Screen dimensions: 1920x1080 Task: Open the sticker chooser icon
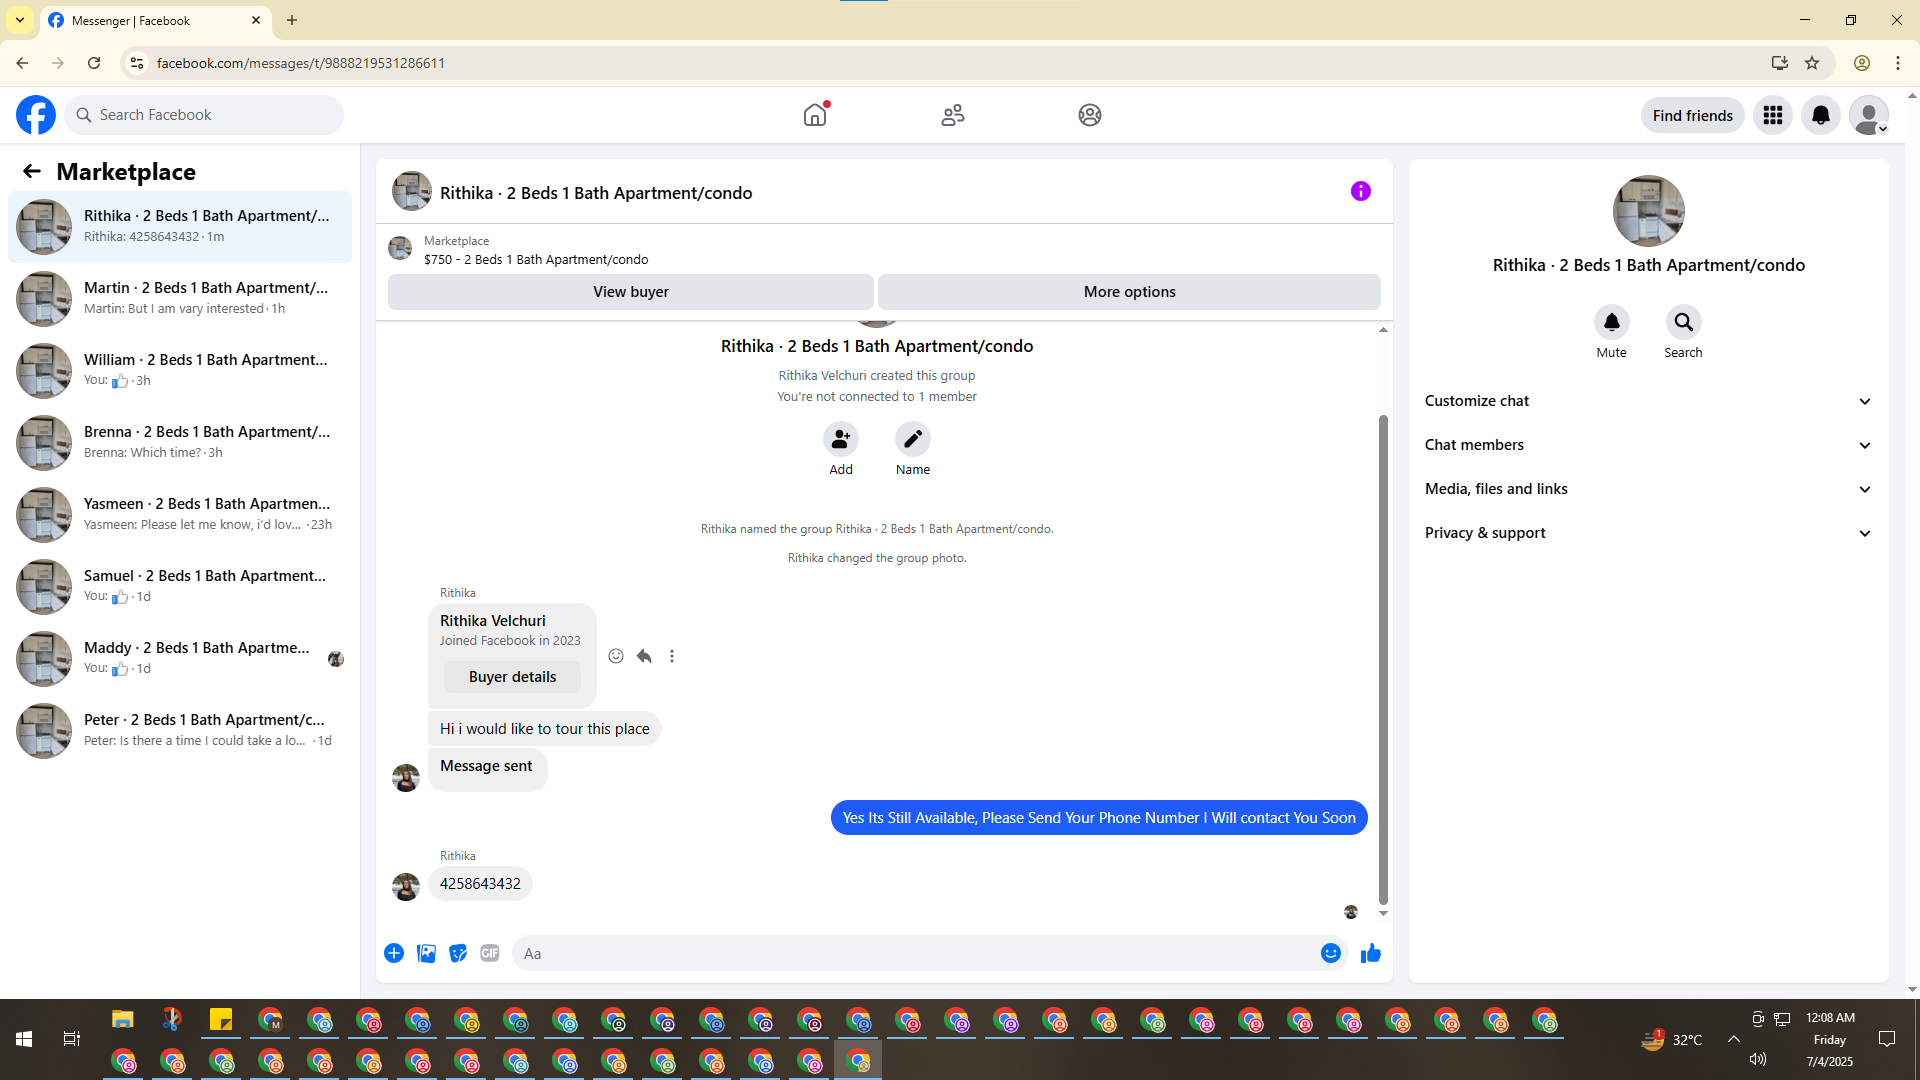458,953
